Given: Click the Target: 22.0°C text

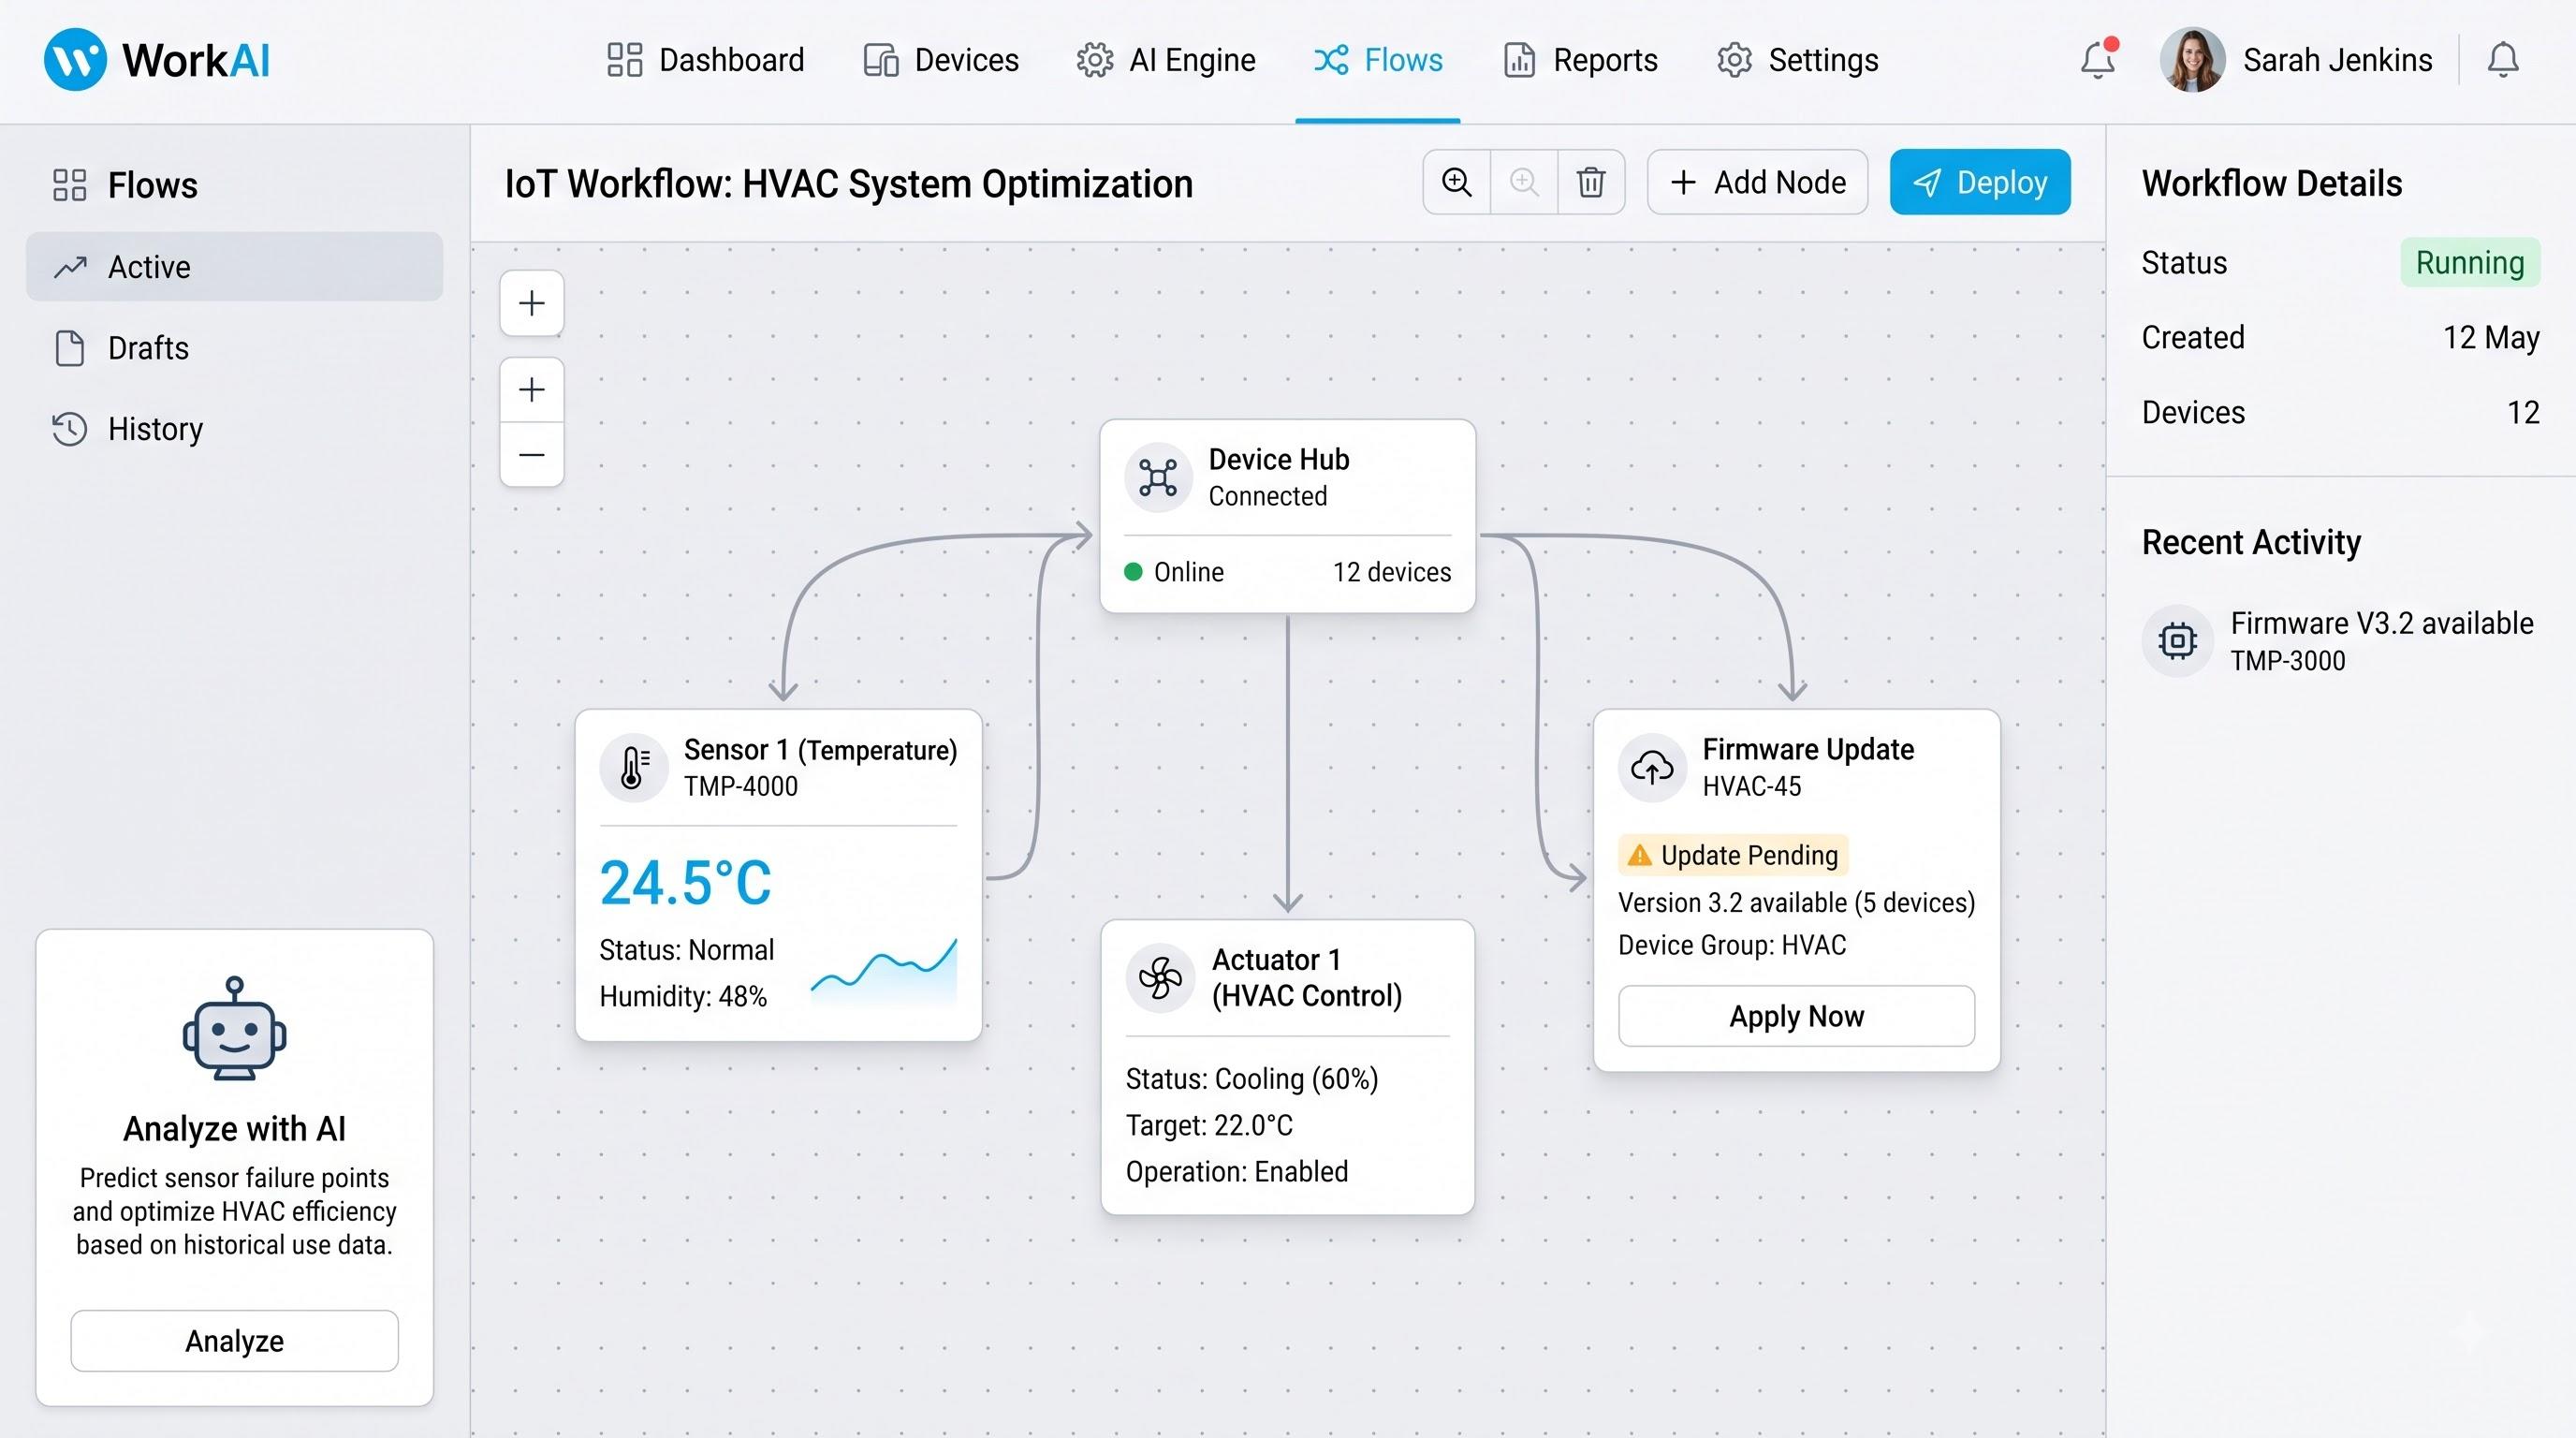Looking at the screenshot, I should tap(1209, 1125).
